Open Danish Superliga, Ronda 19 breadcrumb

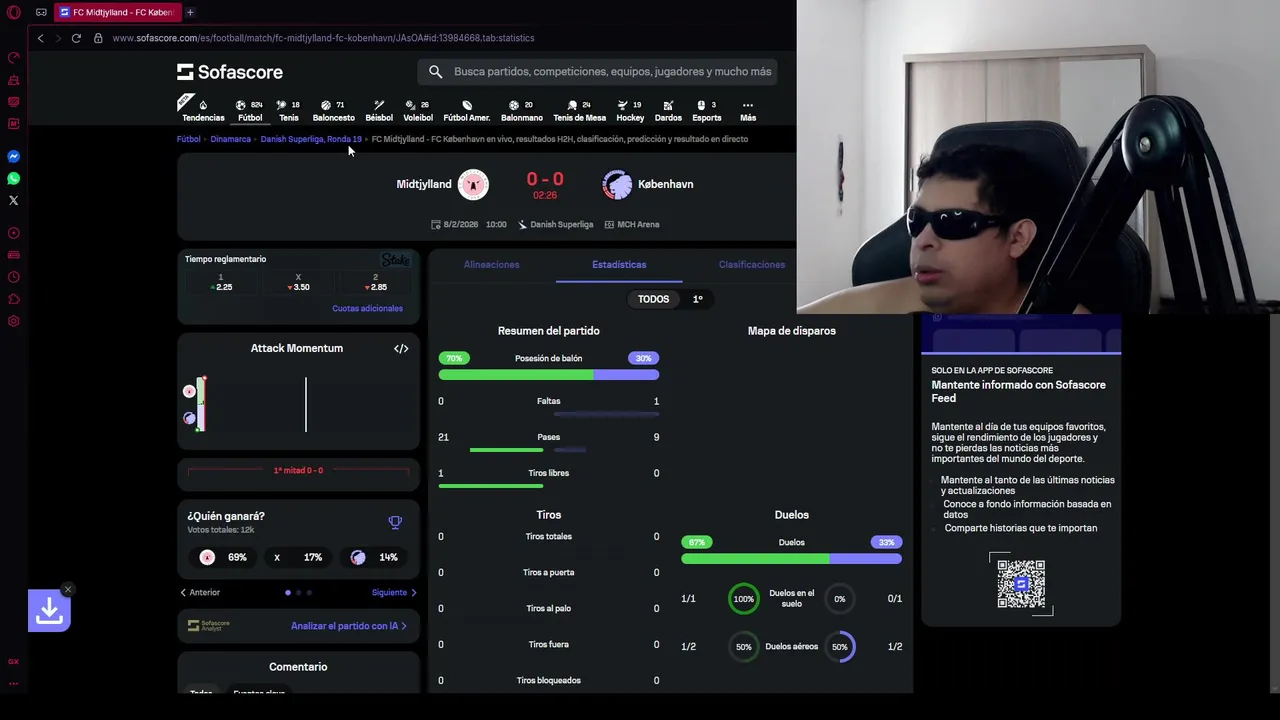pyautogui.click(x=311, y=139)
